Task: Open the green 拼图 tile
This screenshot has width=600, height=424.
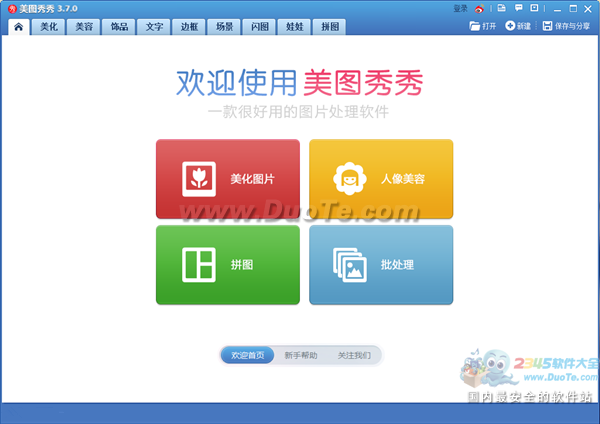Action: (x=228, y=265)
